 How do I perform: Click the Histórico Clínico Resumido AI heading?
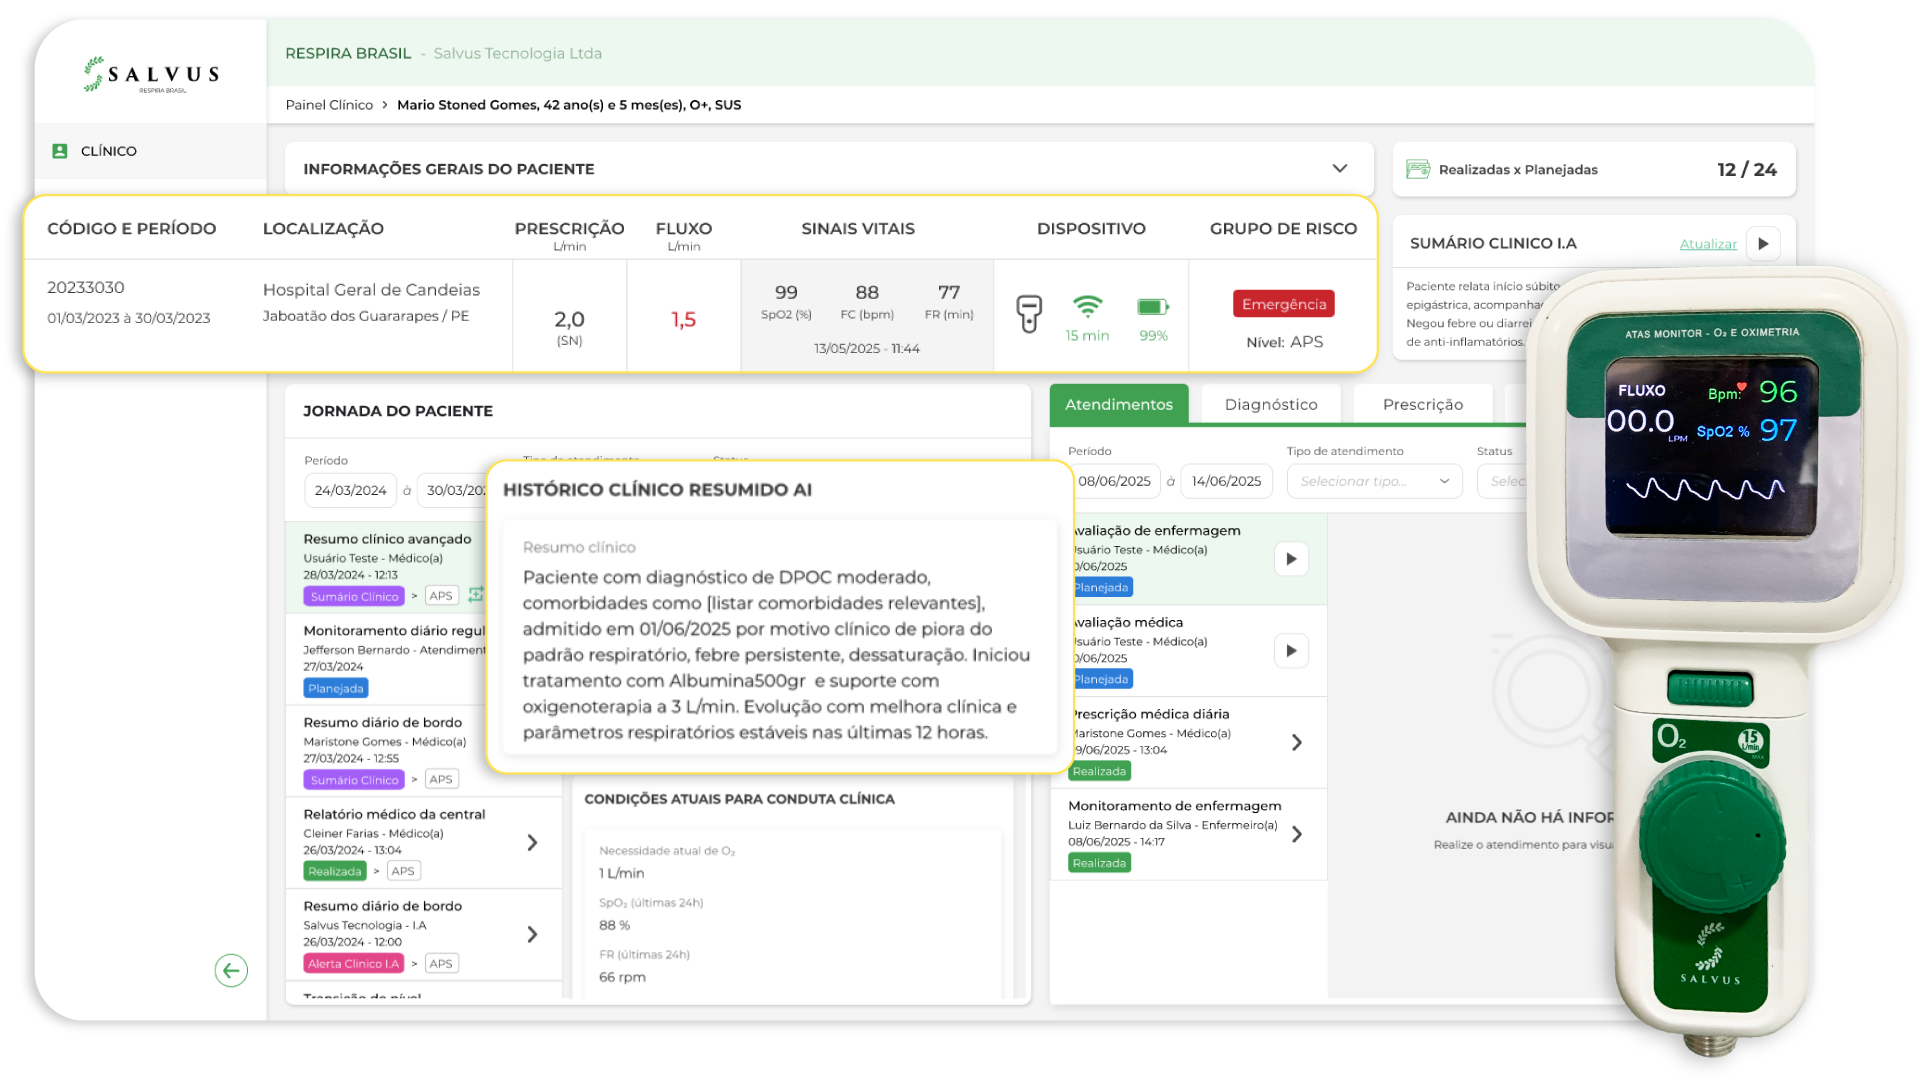point(657,490)
